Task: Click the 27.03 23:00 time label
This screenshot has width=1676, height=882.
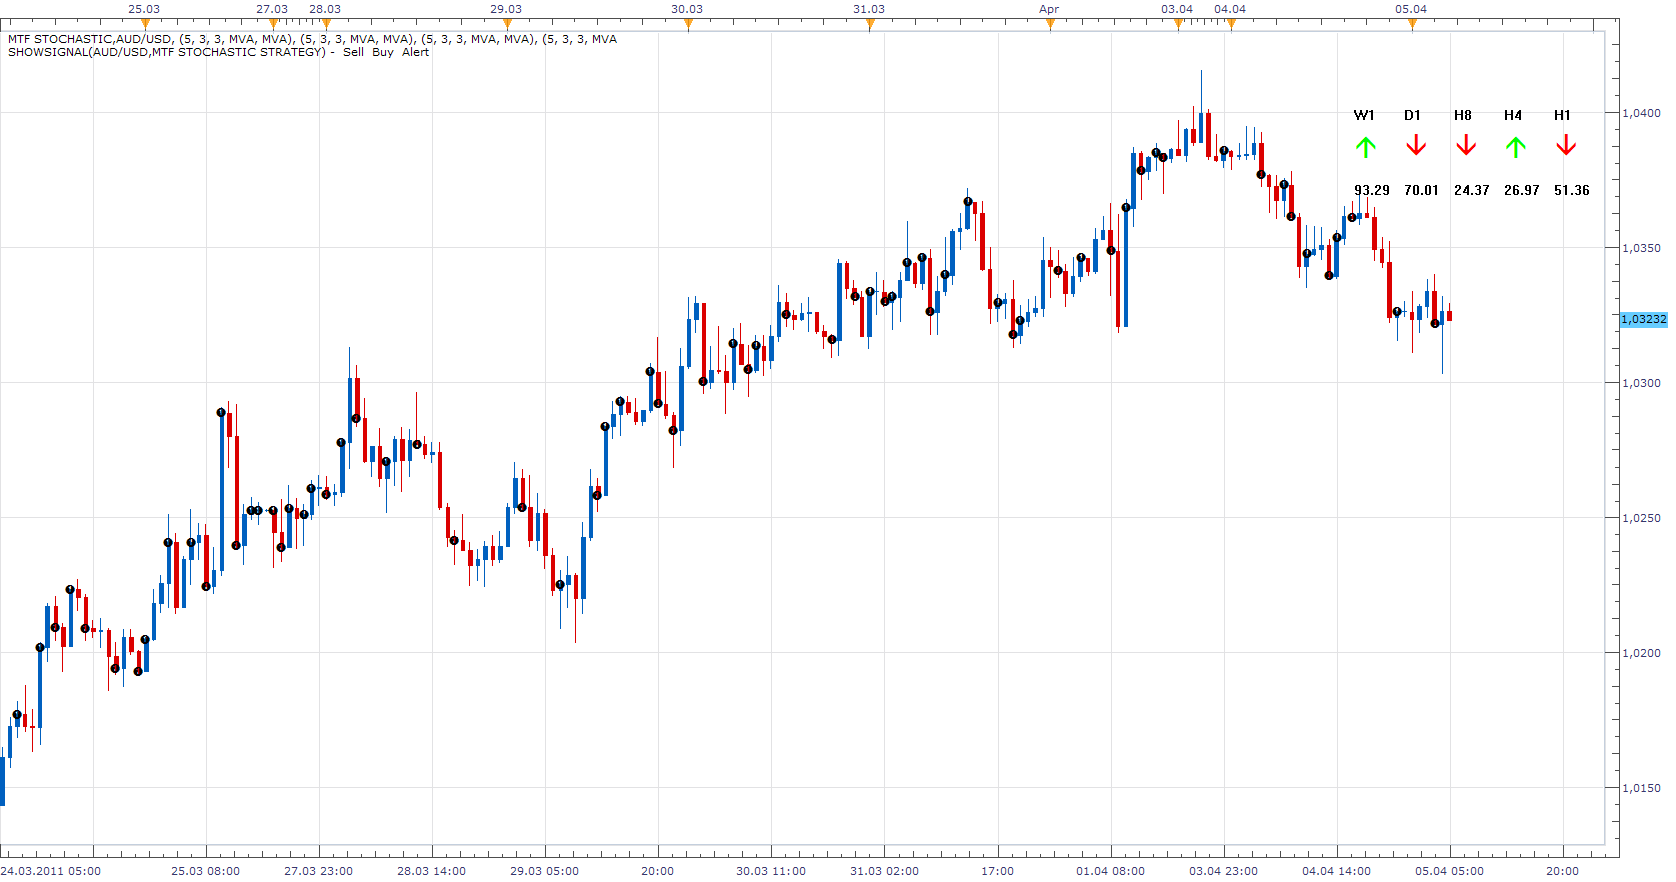Action: (x=318, y=871)
